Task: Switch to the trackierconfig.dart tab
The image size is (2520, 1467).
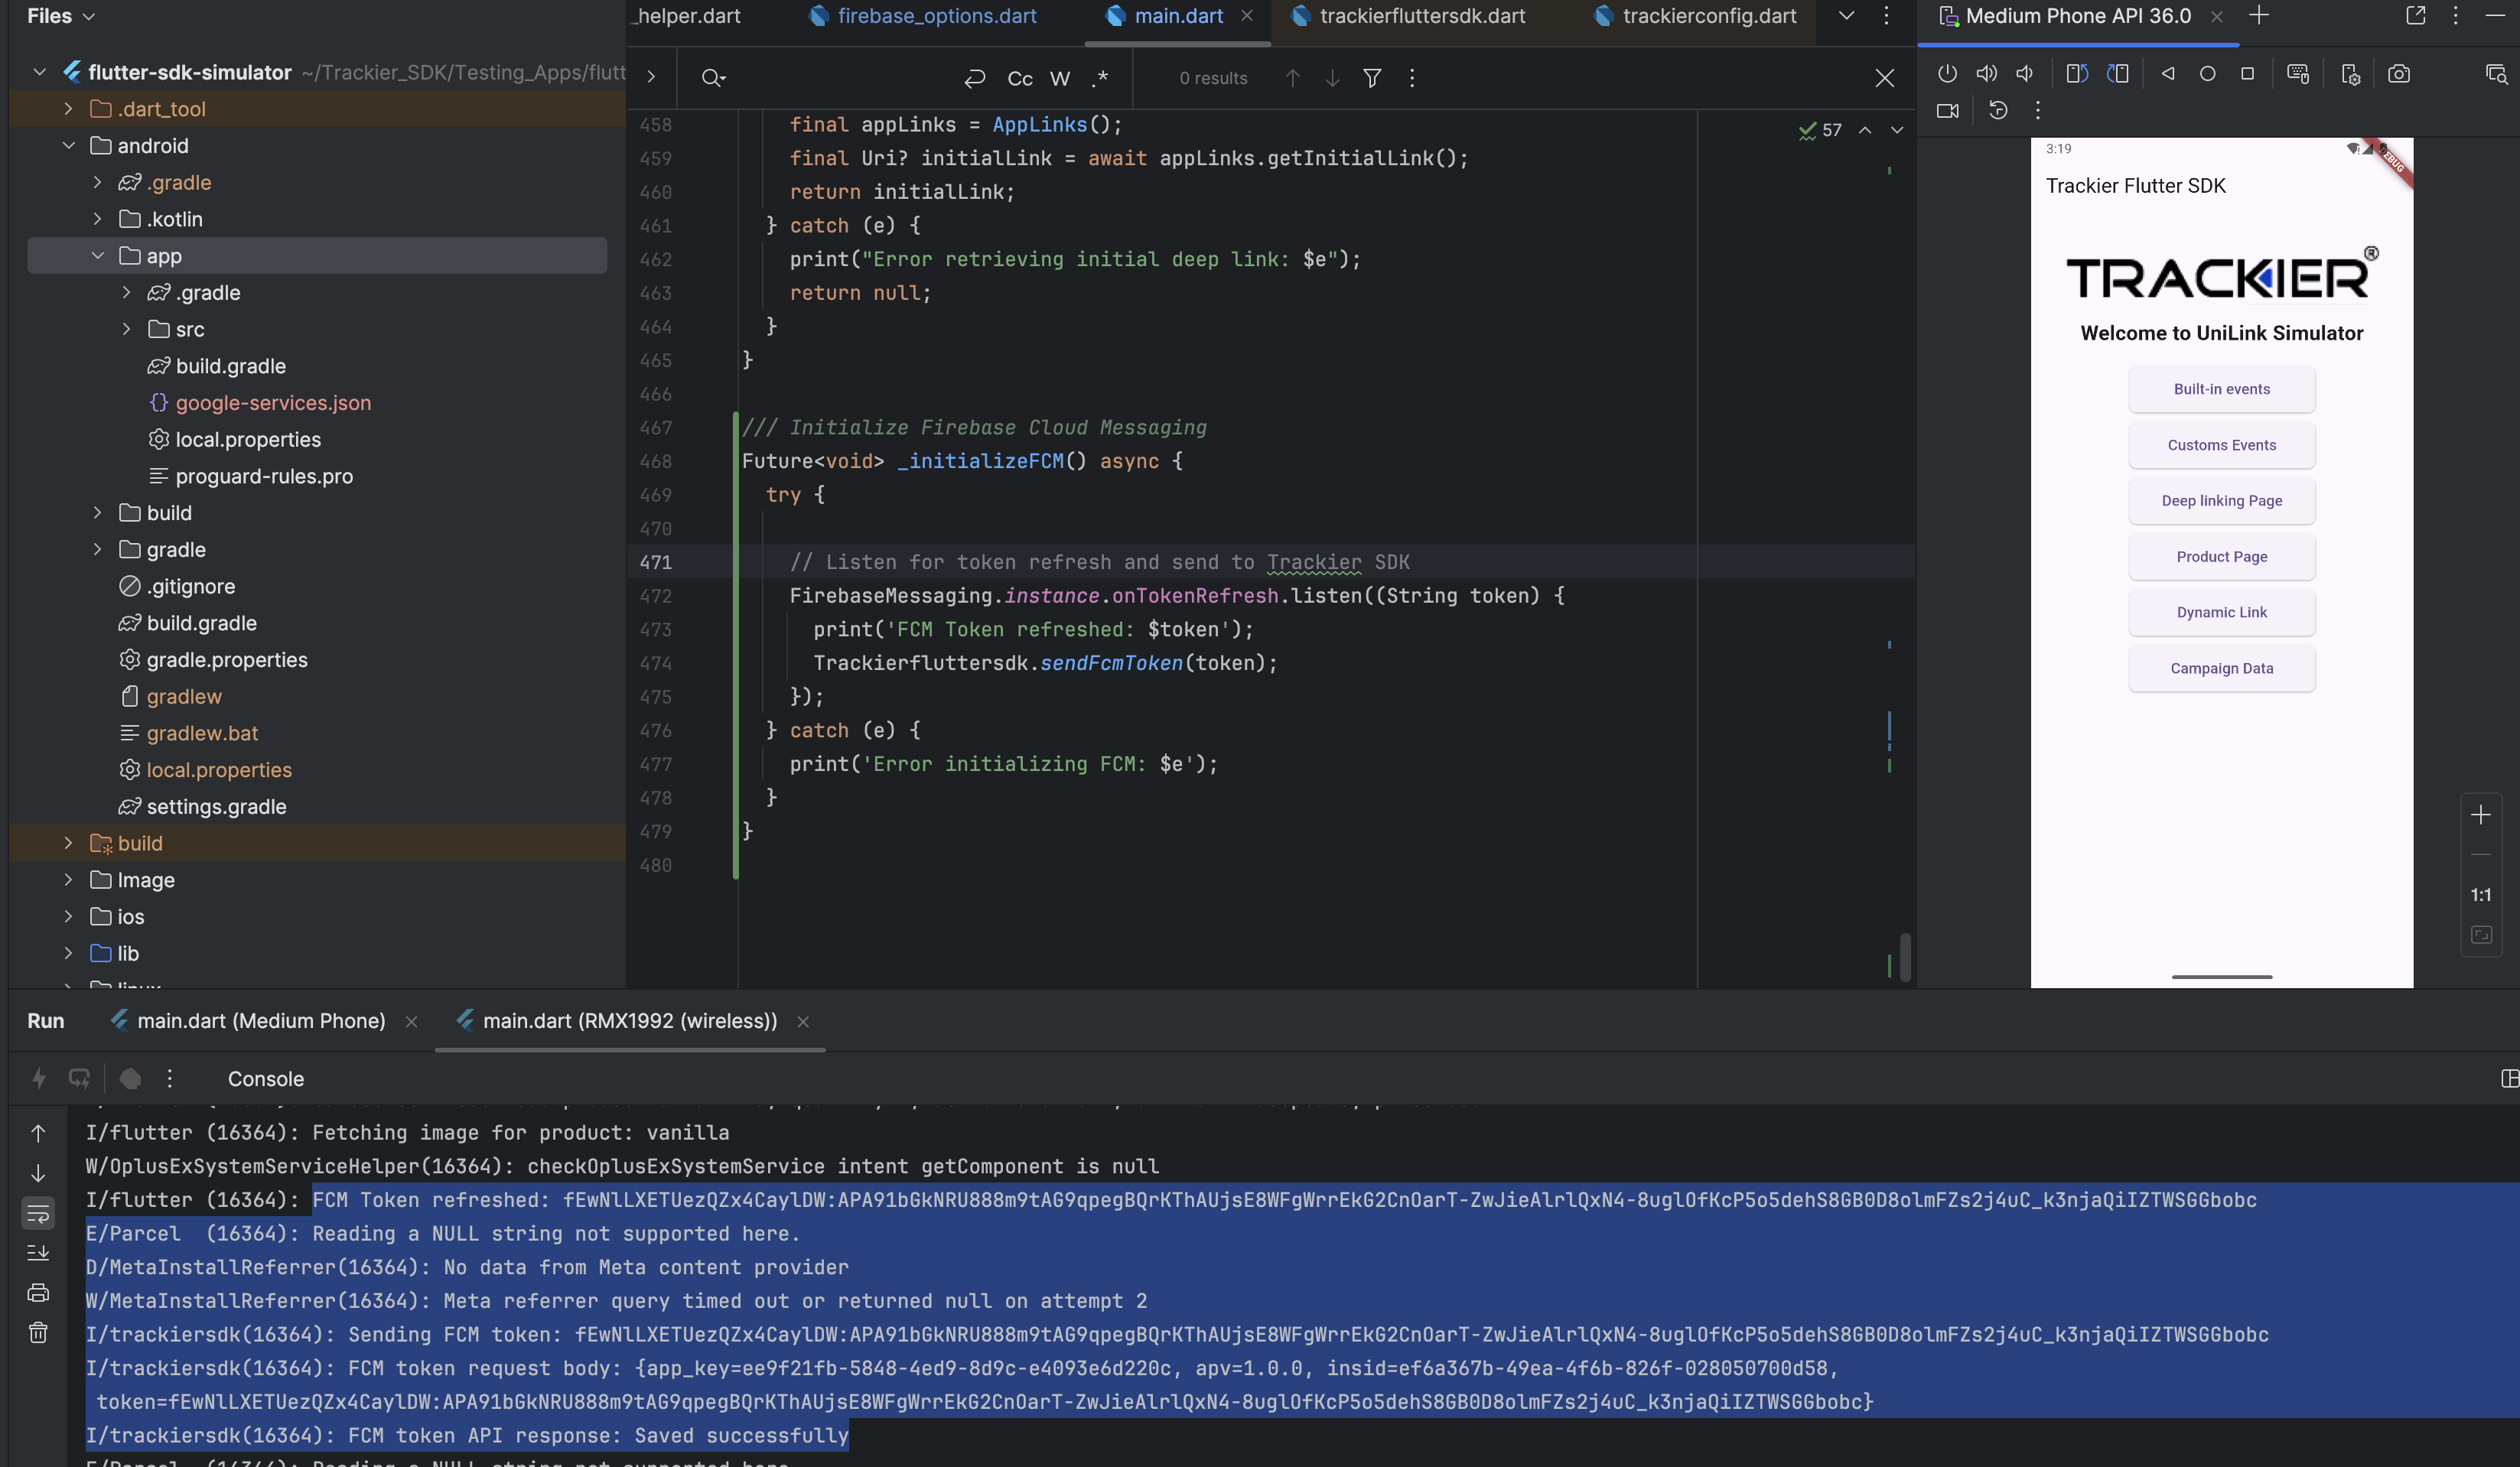Action: point(1708,16)
